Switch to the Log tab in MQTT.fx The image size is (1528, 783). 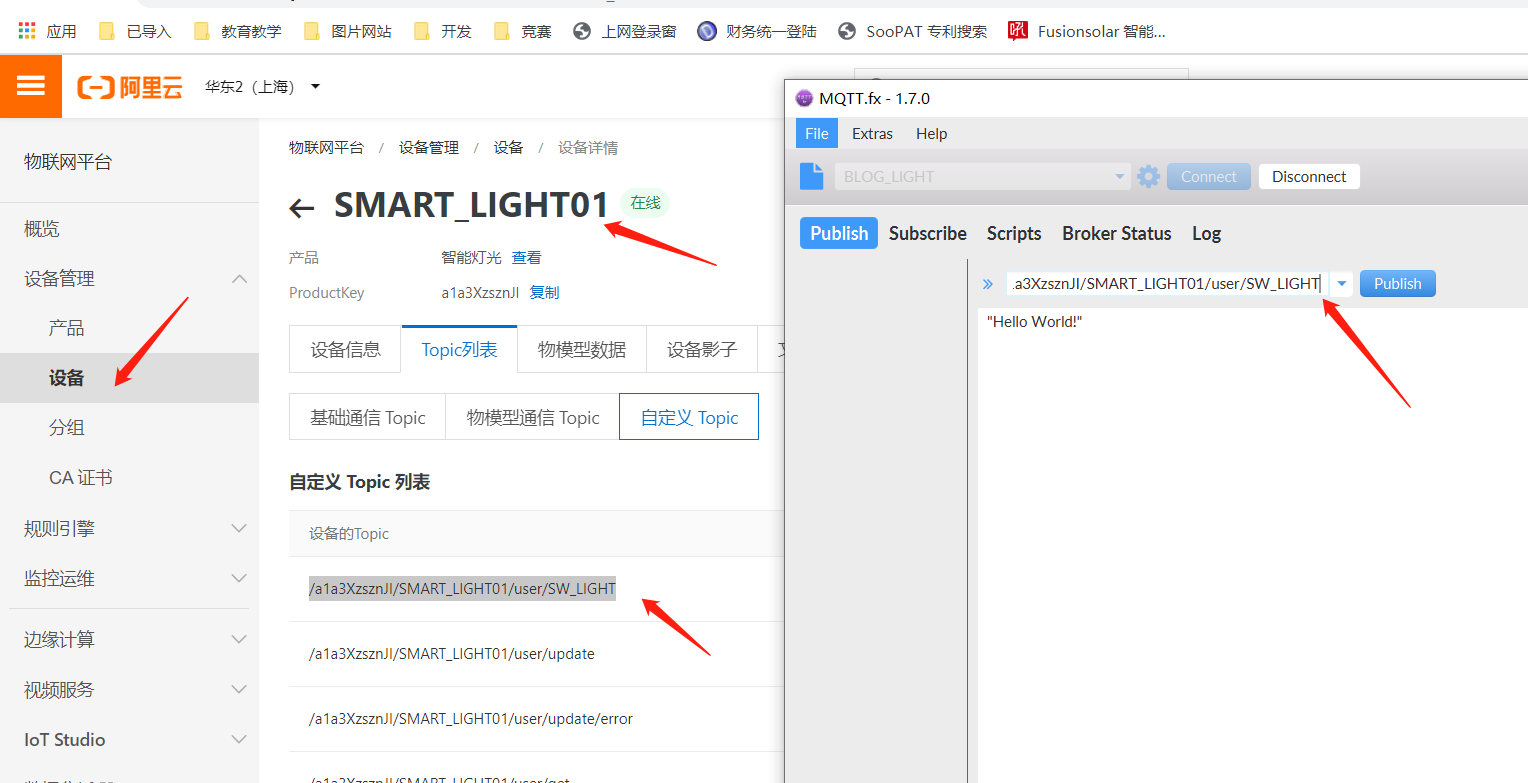1206,233
